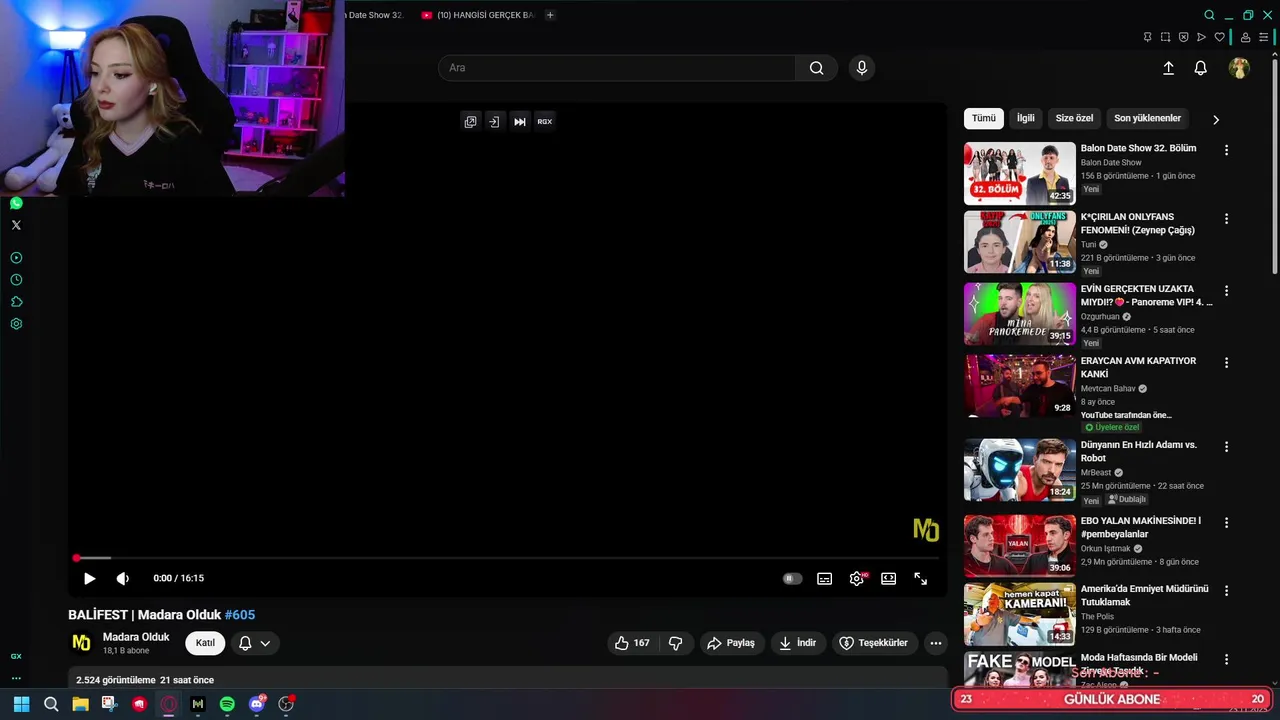The image size is (1280, 720).
Task: Select the Size özel chip
Action: (1074, 118)
